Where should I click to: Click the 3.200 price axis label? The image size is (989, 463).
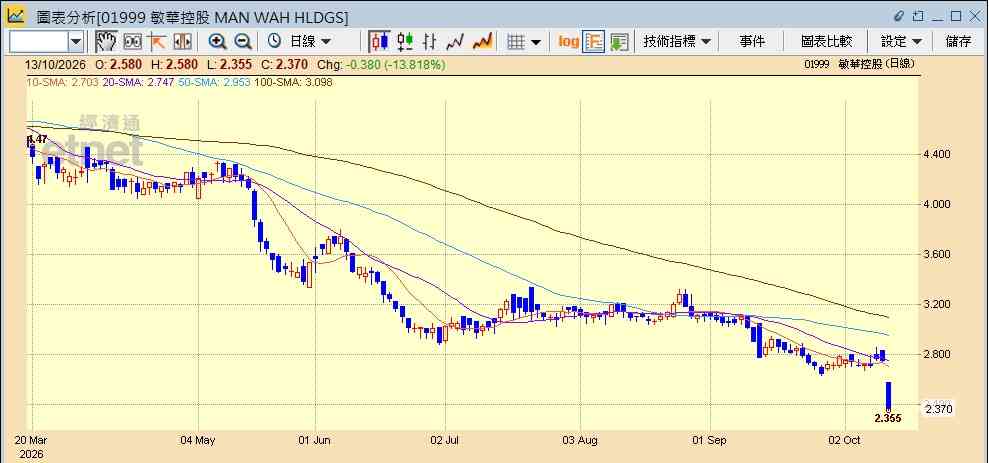point(937,305)
